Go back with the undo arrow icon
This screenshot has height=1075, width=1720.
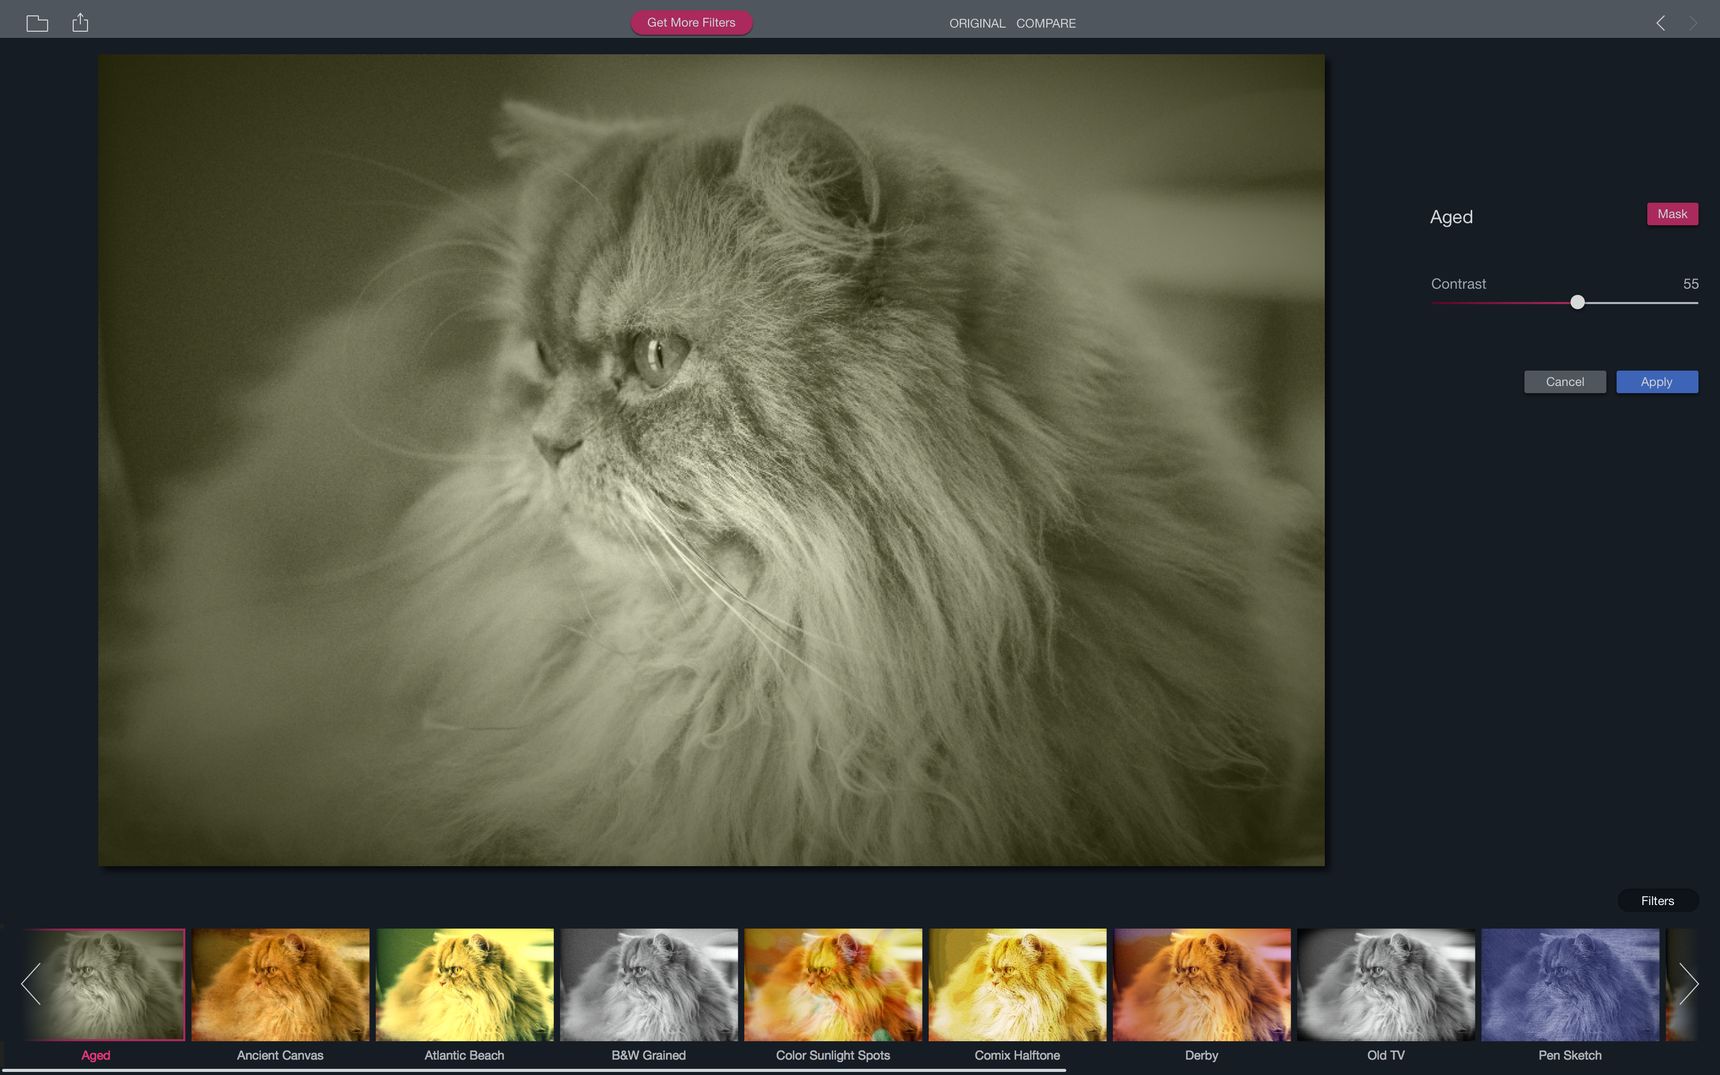1660,23
